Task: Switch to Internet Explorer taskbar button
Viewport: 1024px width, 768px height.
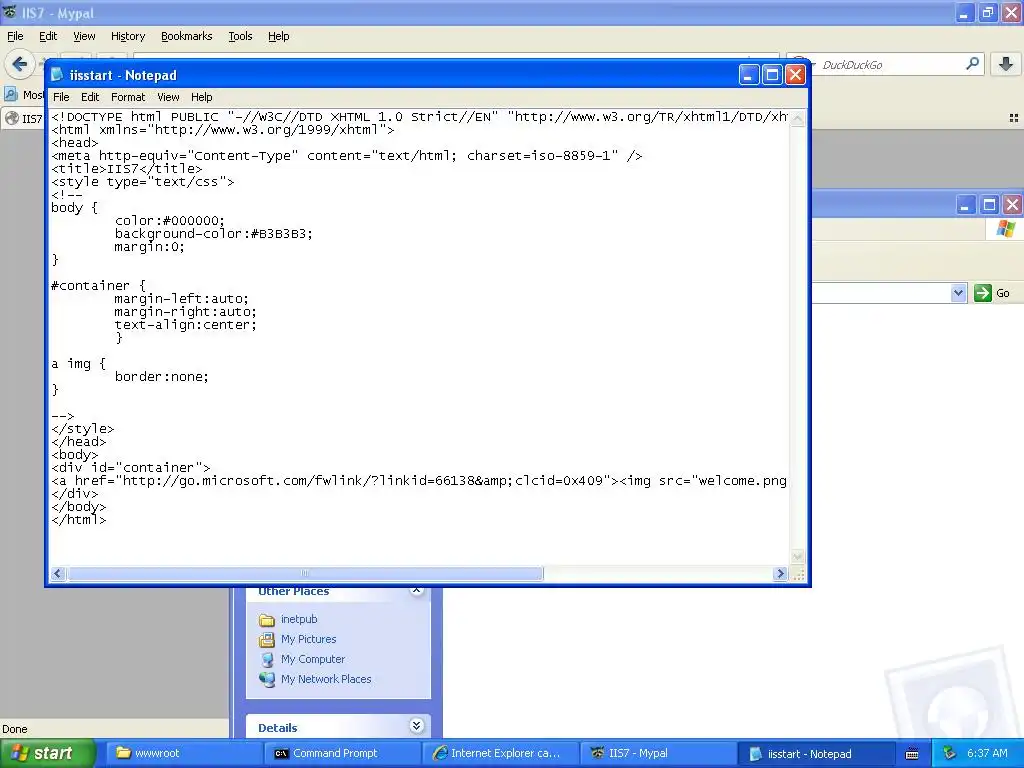Action: point(500,753)
